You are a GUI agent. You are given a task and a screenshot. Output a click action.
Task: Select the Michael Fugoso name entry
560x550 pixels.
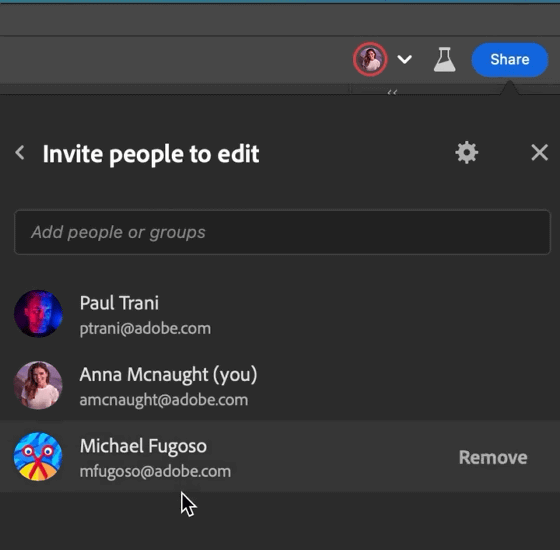[x=143, y=446]
